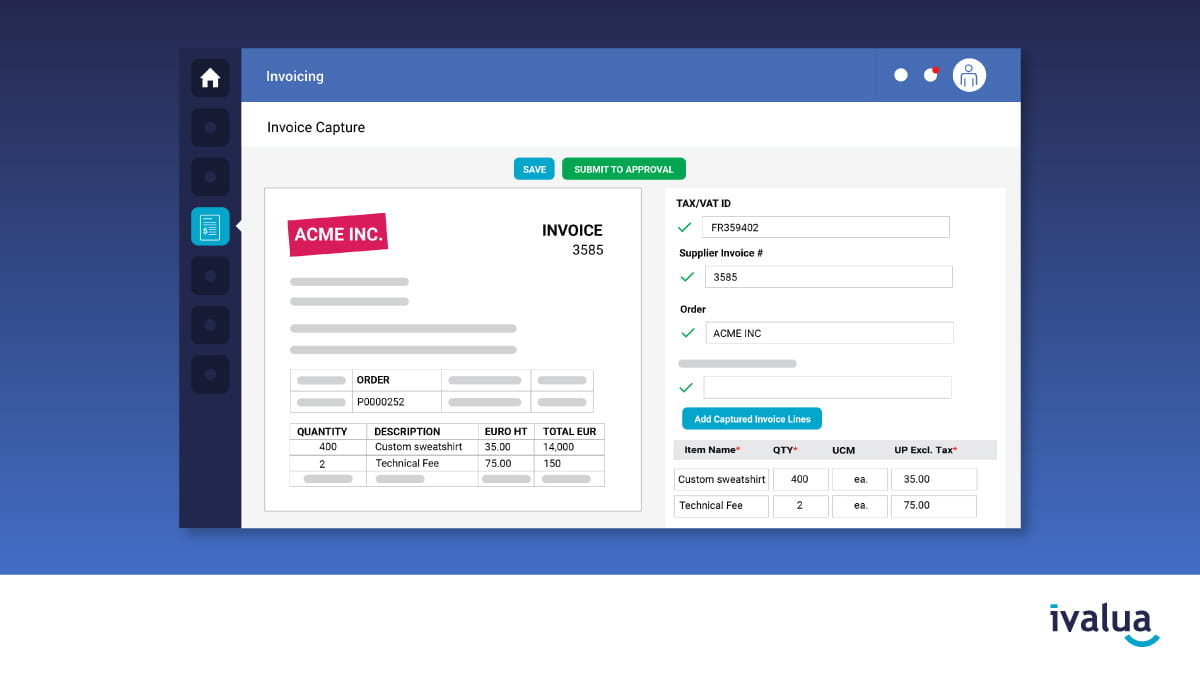Open the UCM selector for Technical Fee
The width and height of the screenshot is (1200, 675).
(x=859, y=506)
